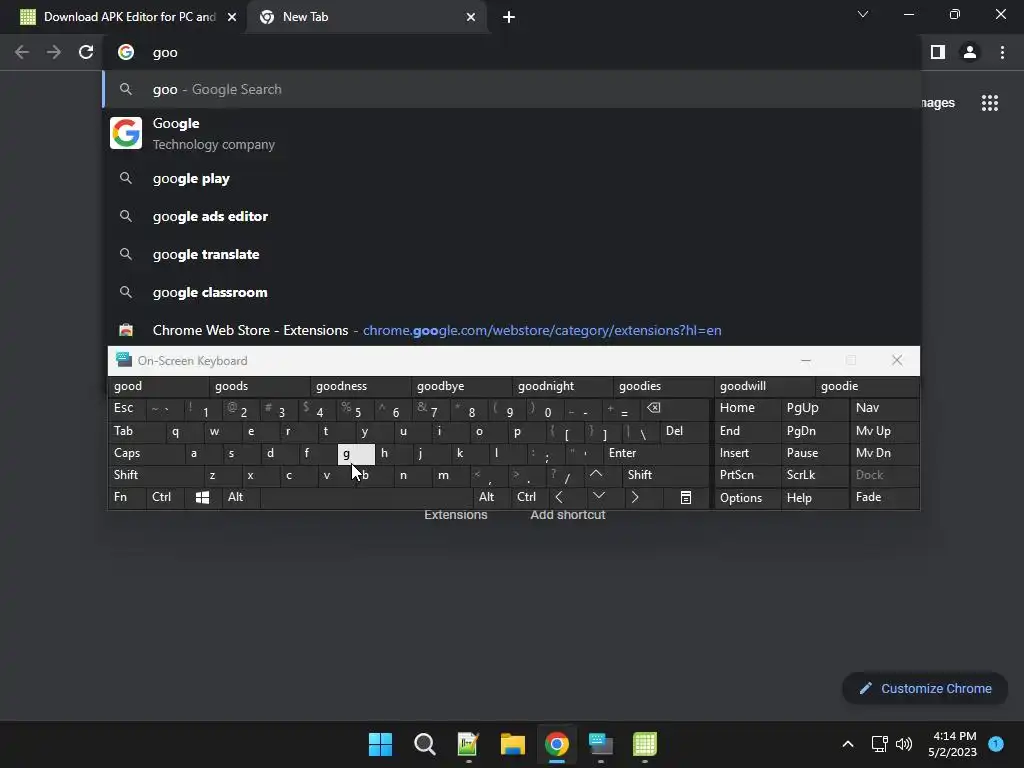Insert prediction word goodies
Screen dimensions: 1024x768
[663, 386]
